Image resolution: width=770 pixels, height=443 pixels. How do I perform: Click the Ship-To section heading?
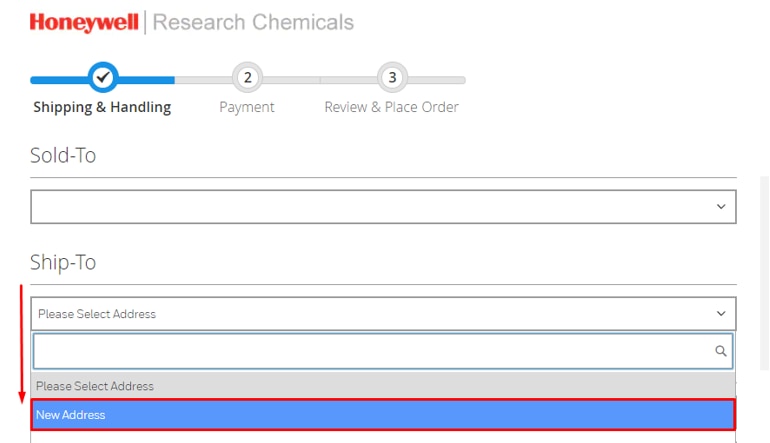coord(63,262)
